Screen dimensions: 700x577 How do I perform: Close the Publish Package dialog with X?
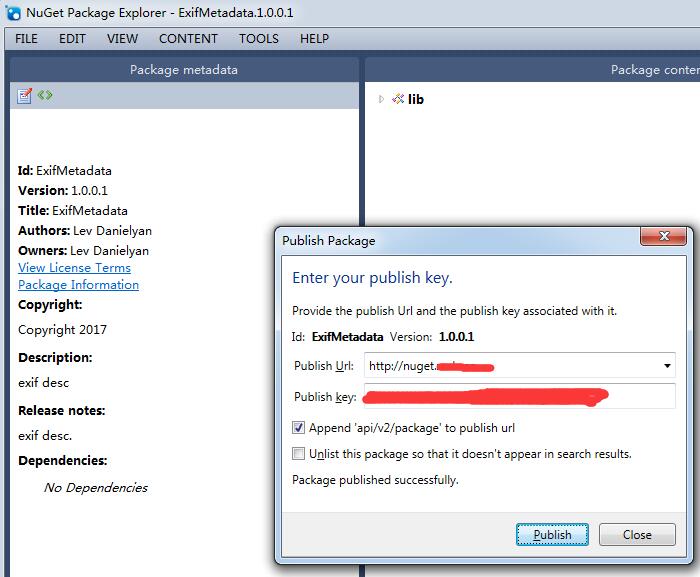pos(663,236)
